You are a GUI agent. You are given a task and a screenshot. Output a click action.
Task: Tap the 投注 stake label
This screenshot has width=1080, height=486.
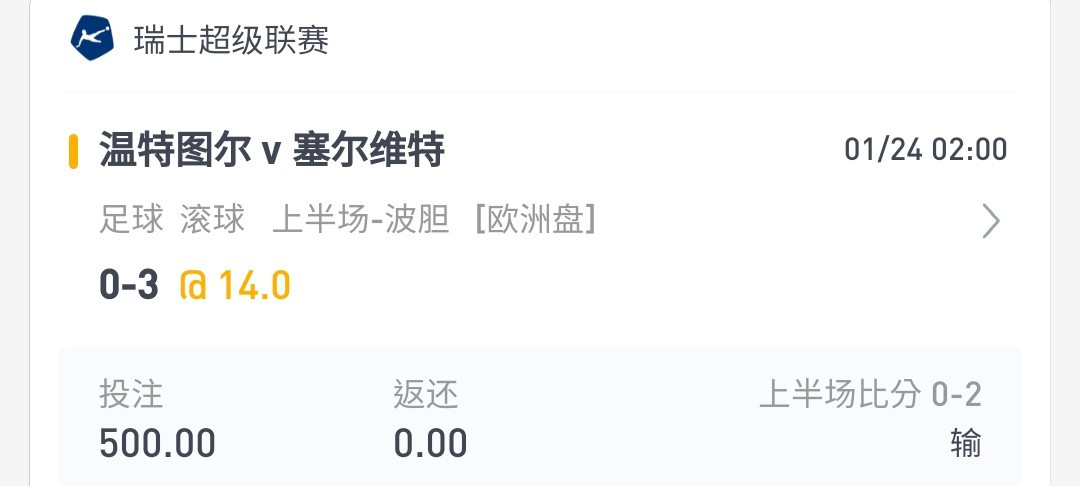[131, 395]
